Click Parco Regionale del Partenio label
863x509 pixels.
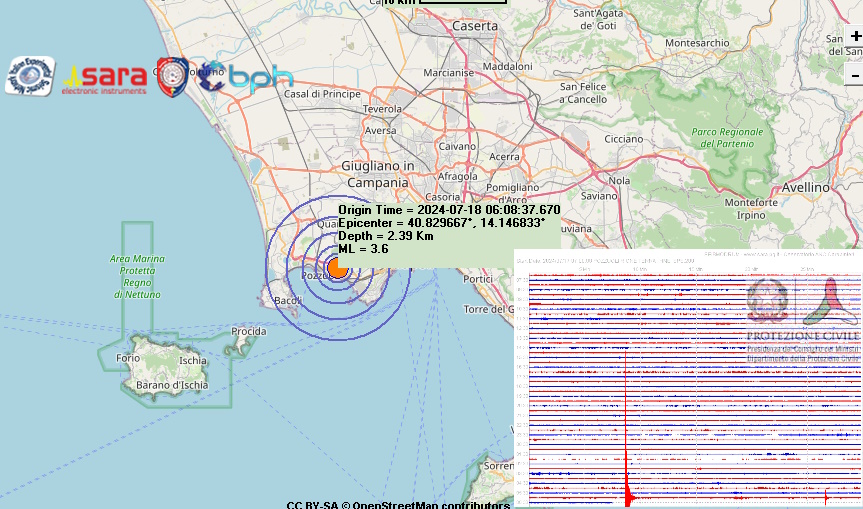pos(727,138)
